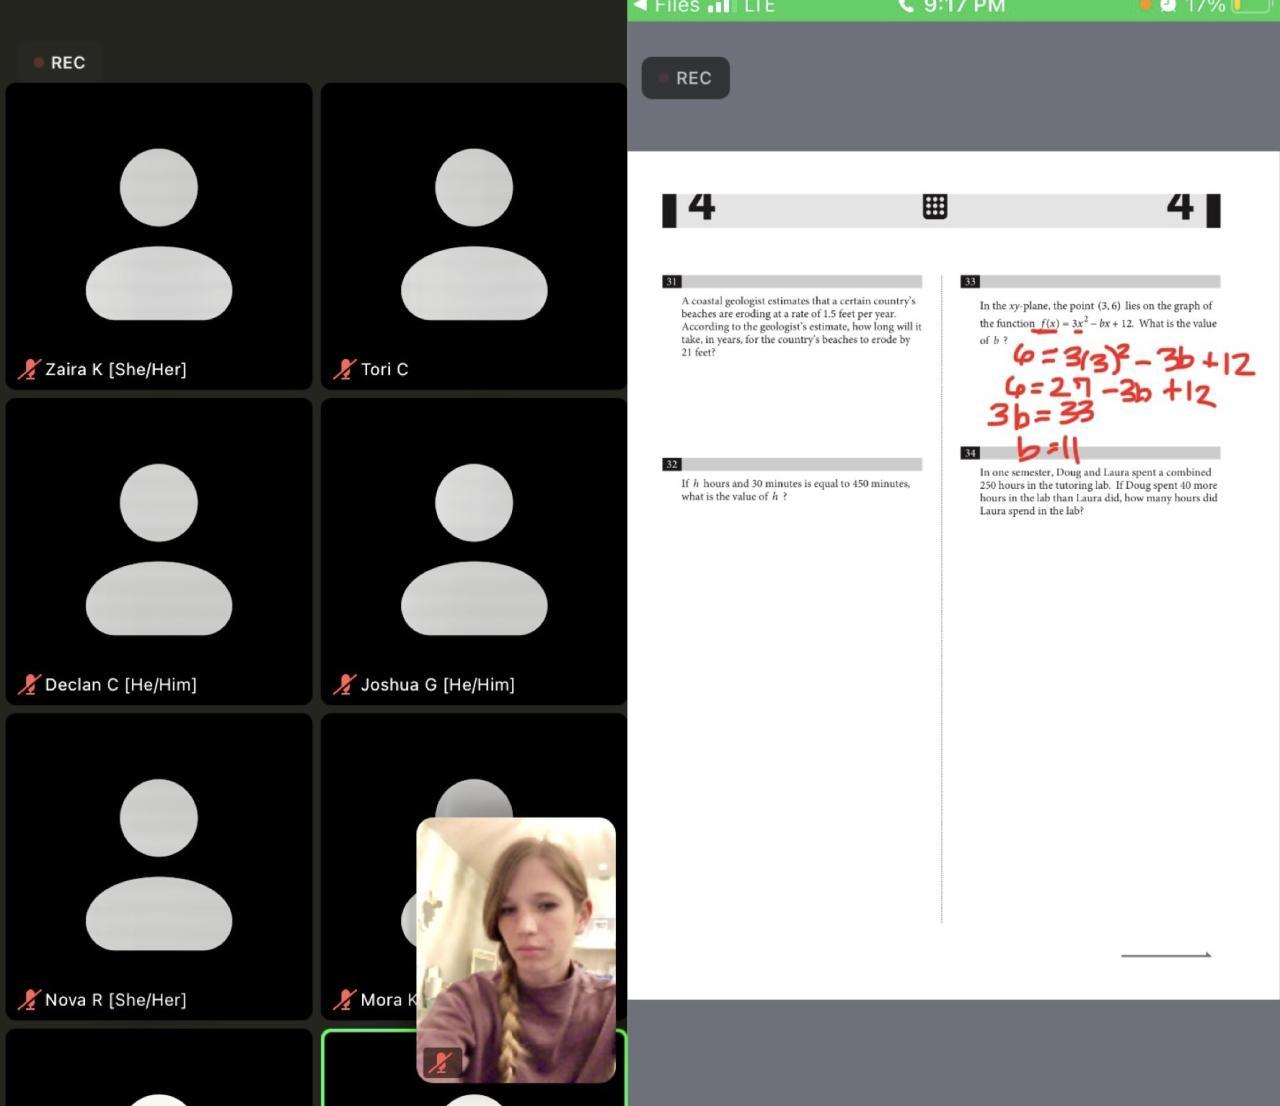Tap the coastal geologist question text
This screenshot has height=1106, width=1280.
801,326
